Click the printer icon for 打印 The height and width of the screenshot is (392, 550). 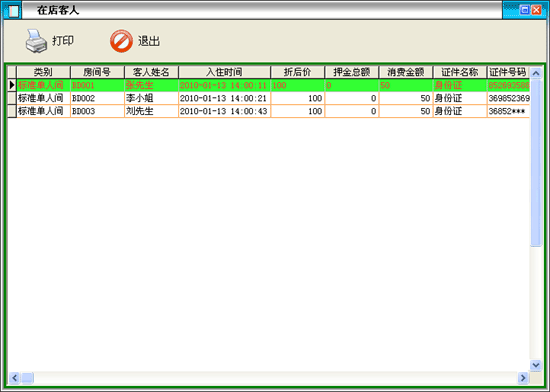(36, 41)
